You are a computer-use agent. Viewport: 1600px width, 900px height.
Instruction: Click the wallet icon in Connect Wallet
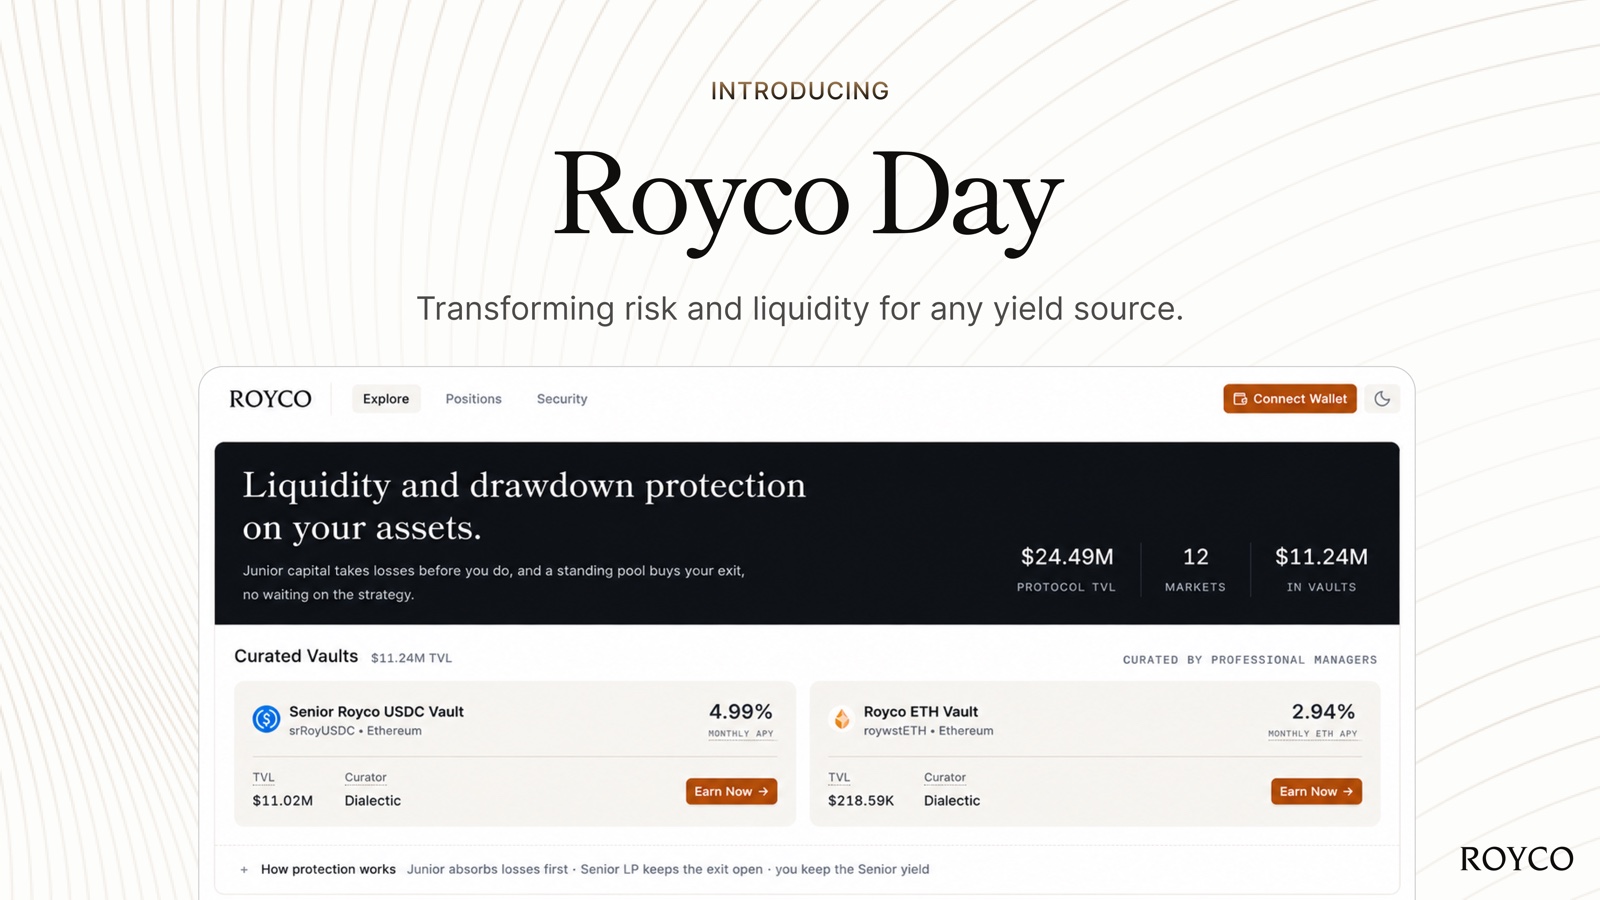(x=1240, y=399)
